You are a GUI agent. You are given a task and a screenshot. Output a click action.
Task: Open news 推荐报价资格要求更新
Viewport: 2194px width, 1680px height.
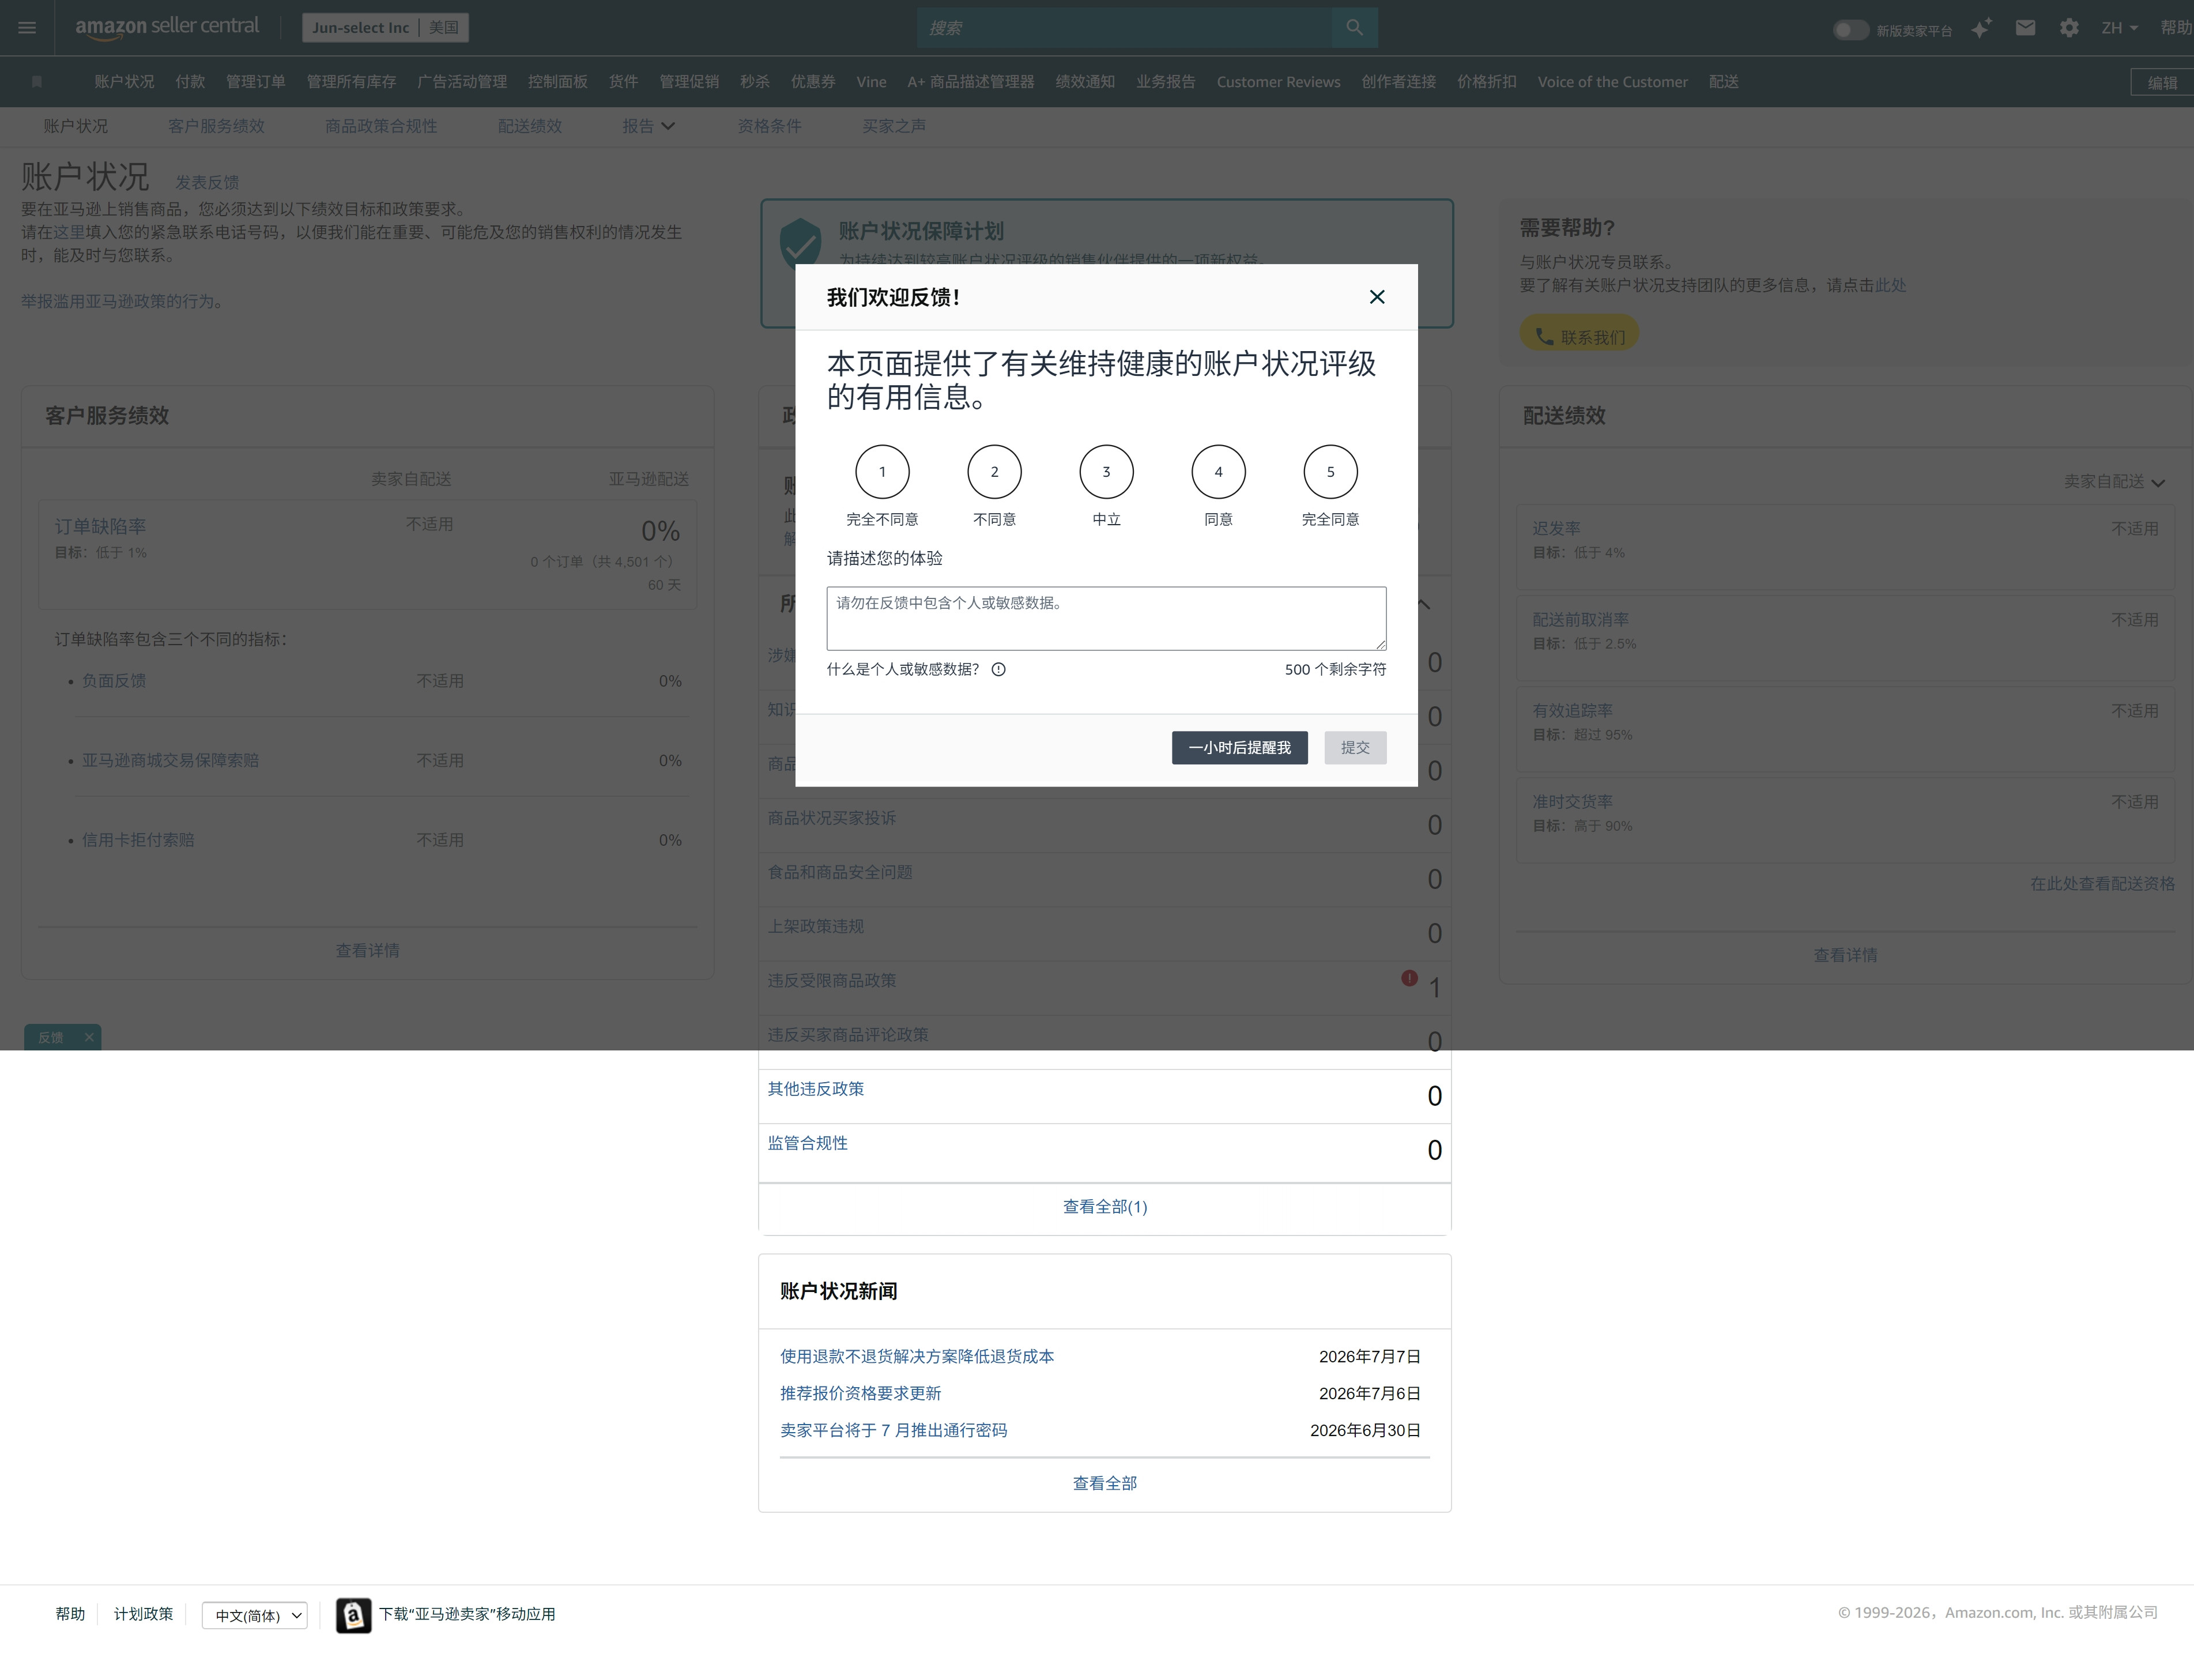click(861, 1394)
